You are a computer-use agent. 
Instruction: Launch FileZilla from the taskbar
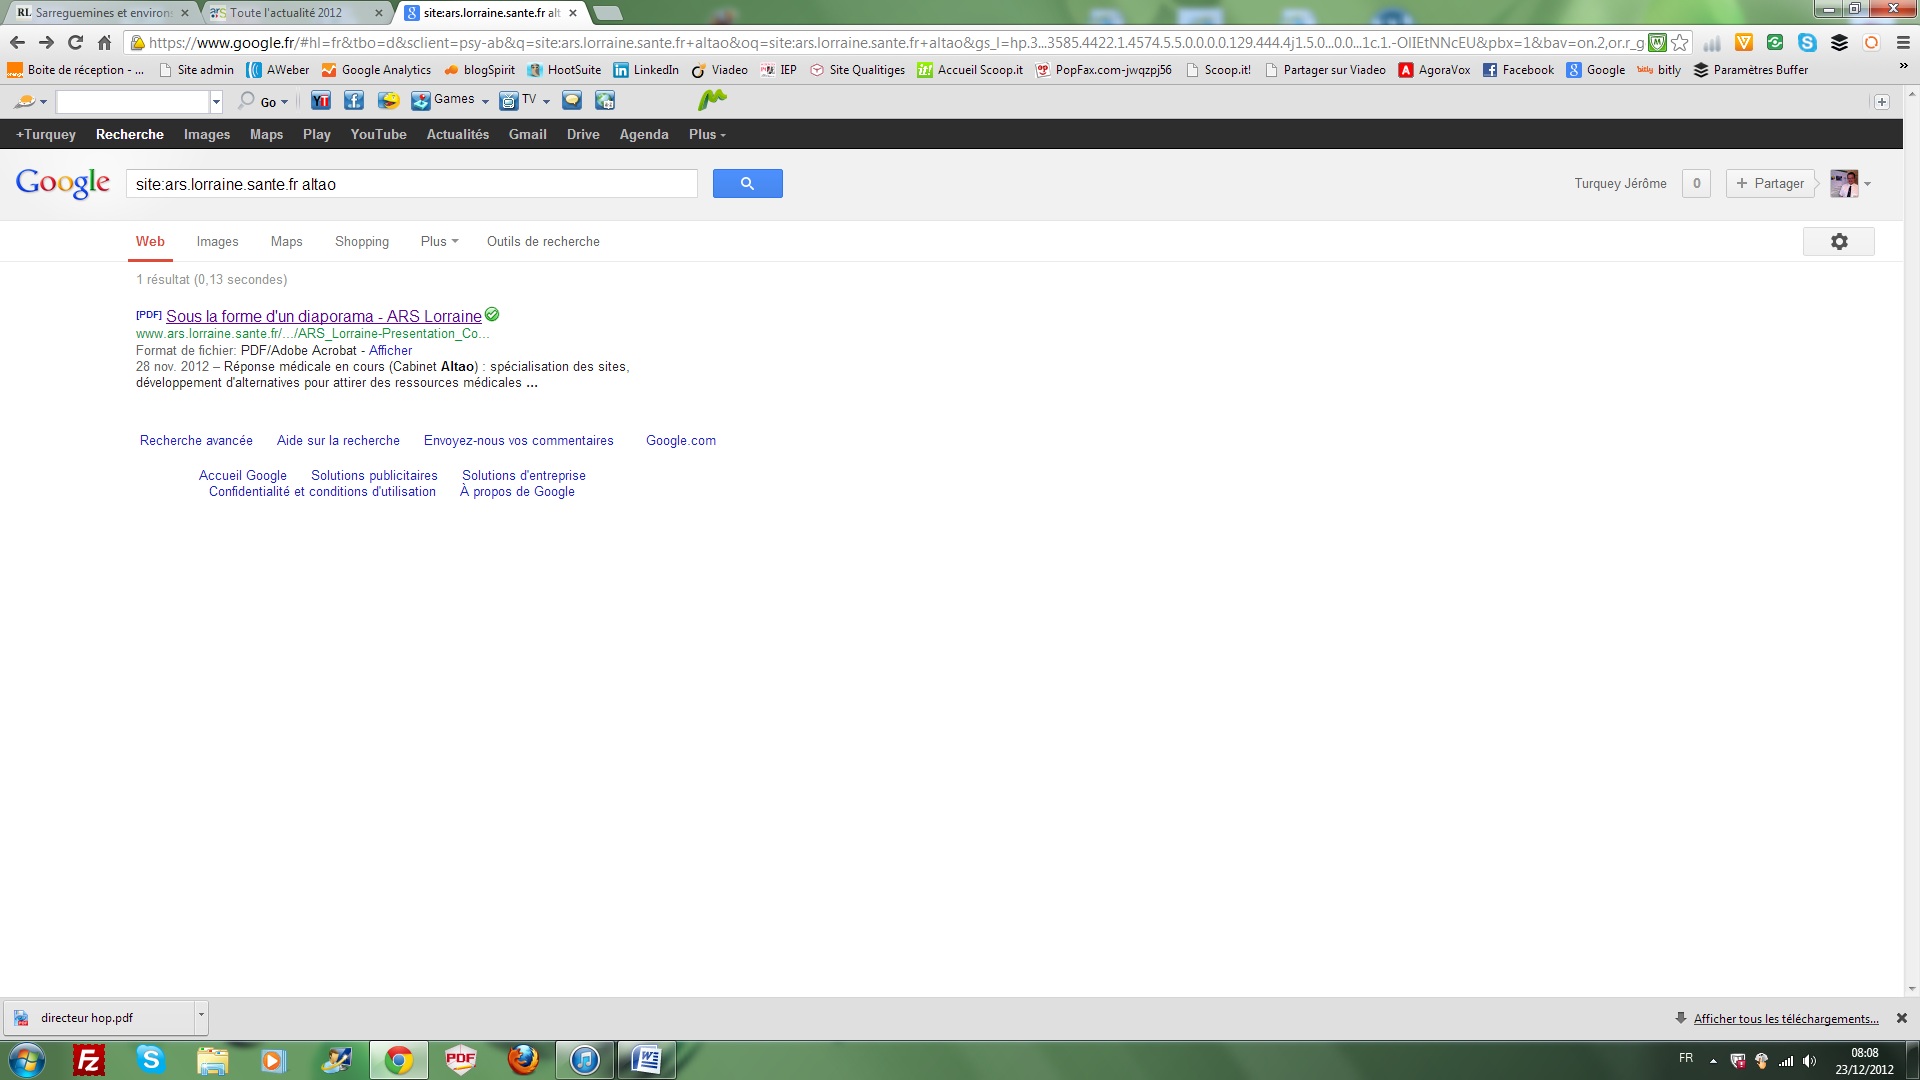click(89, 1060)
